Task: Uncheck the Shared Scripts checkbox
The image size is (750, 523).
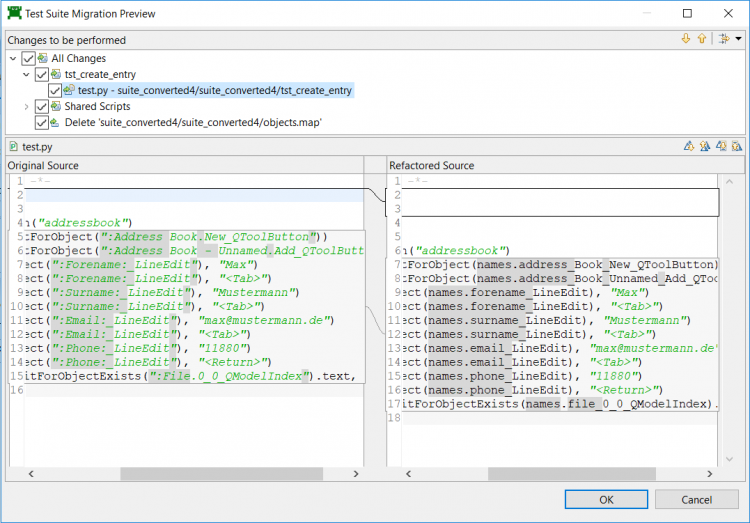Action: pyautogui.click(x=41, y=107)
